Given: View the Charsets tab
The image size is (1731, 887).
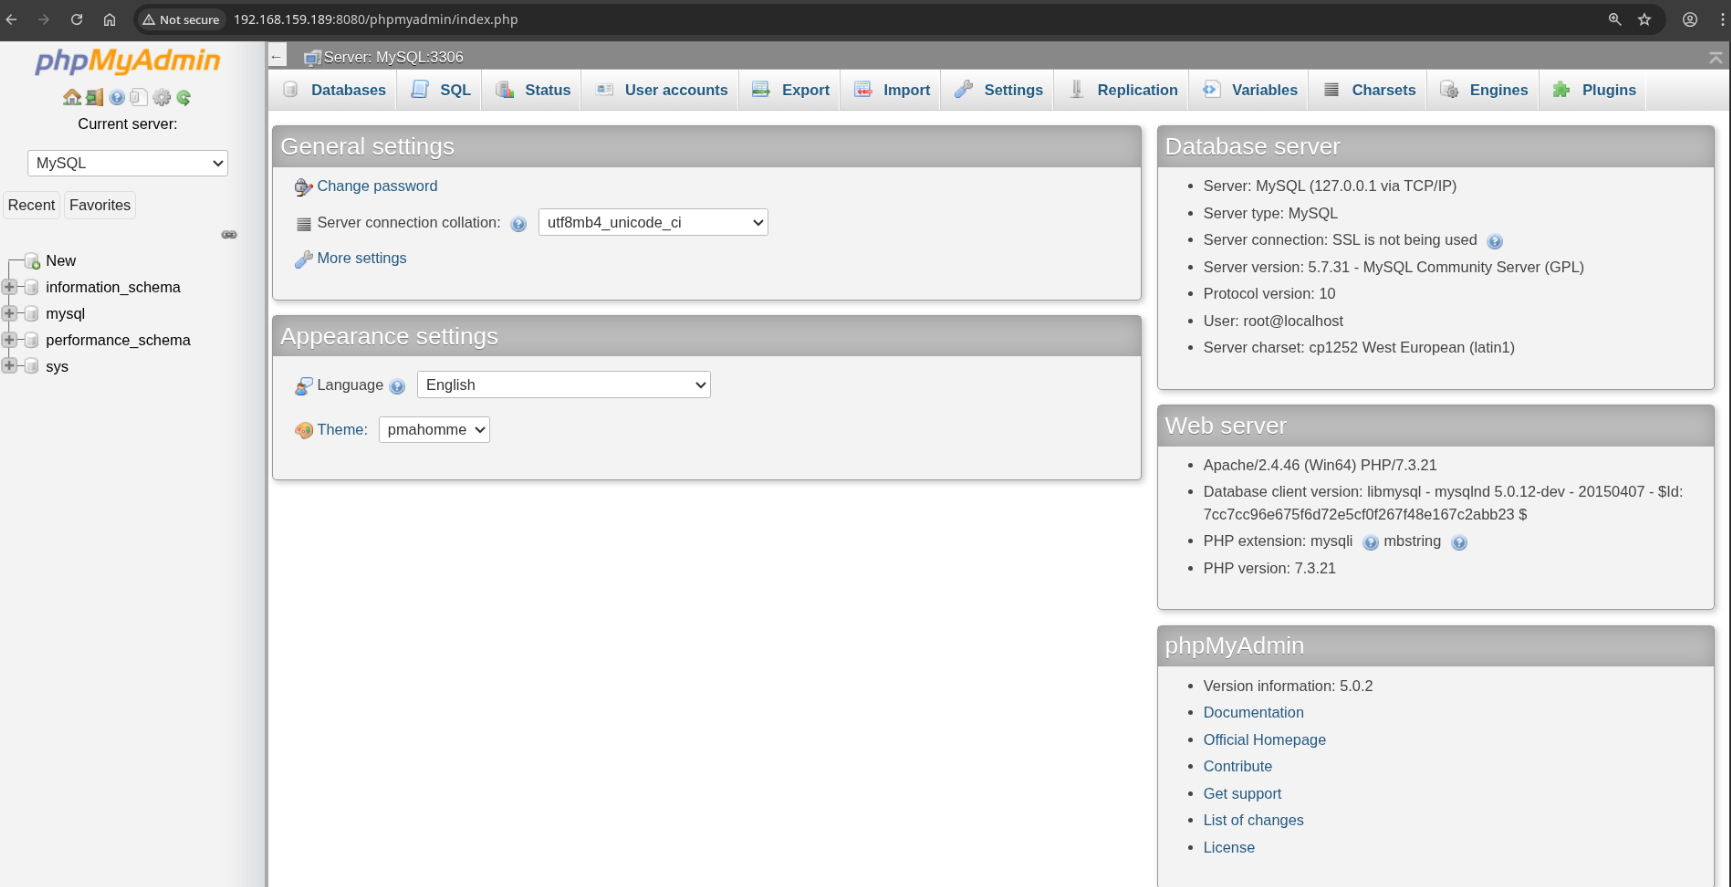Looking at the screenshot, I should (1369, 90).
